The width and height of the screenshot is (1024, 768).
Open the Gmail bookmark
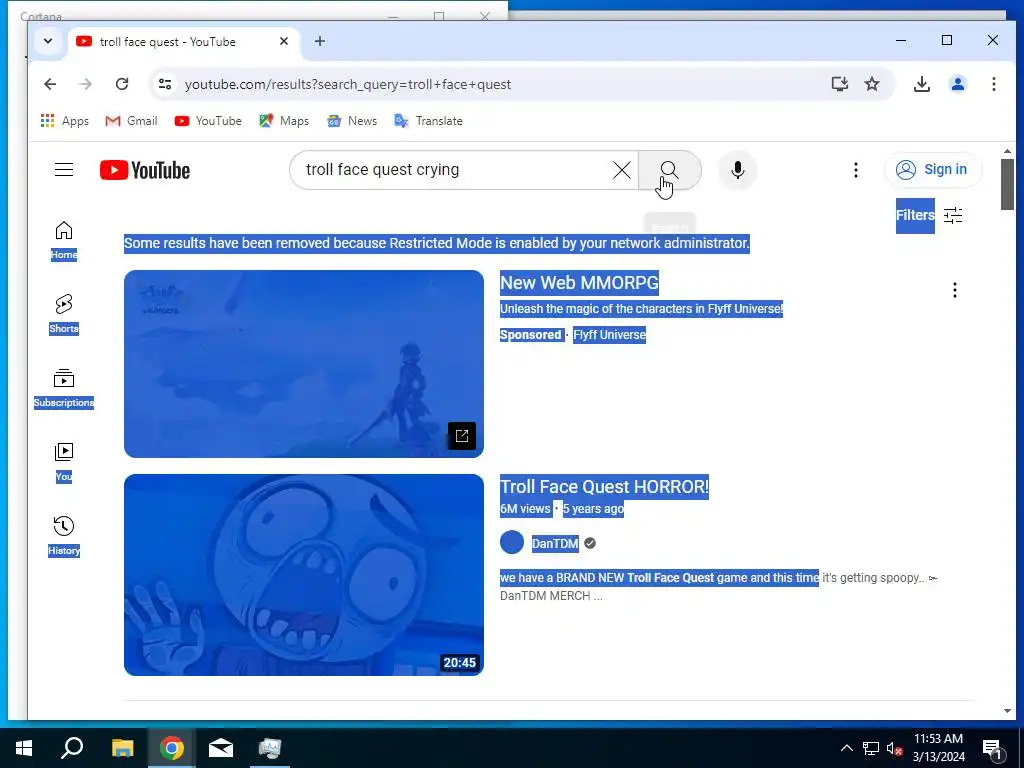tap(131, 121)
